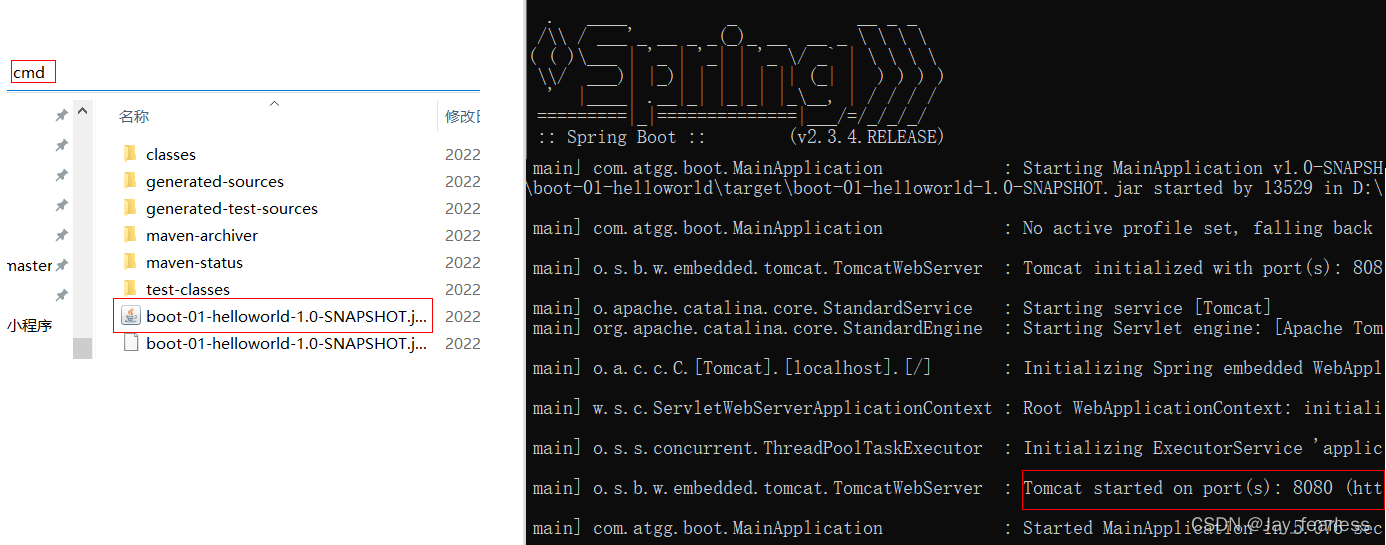Select the 小程序 item in navigation pane
This screenshot has width=1386, height=545.
pyautogui.click(x=30, y=325)
